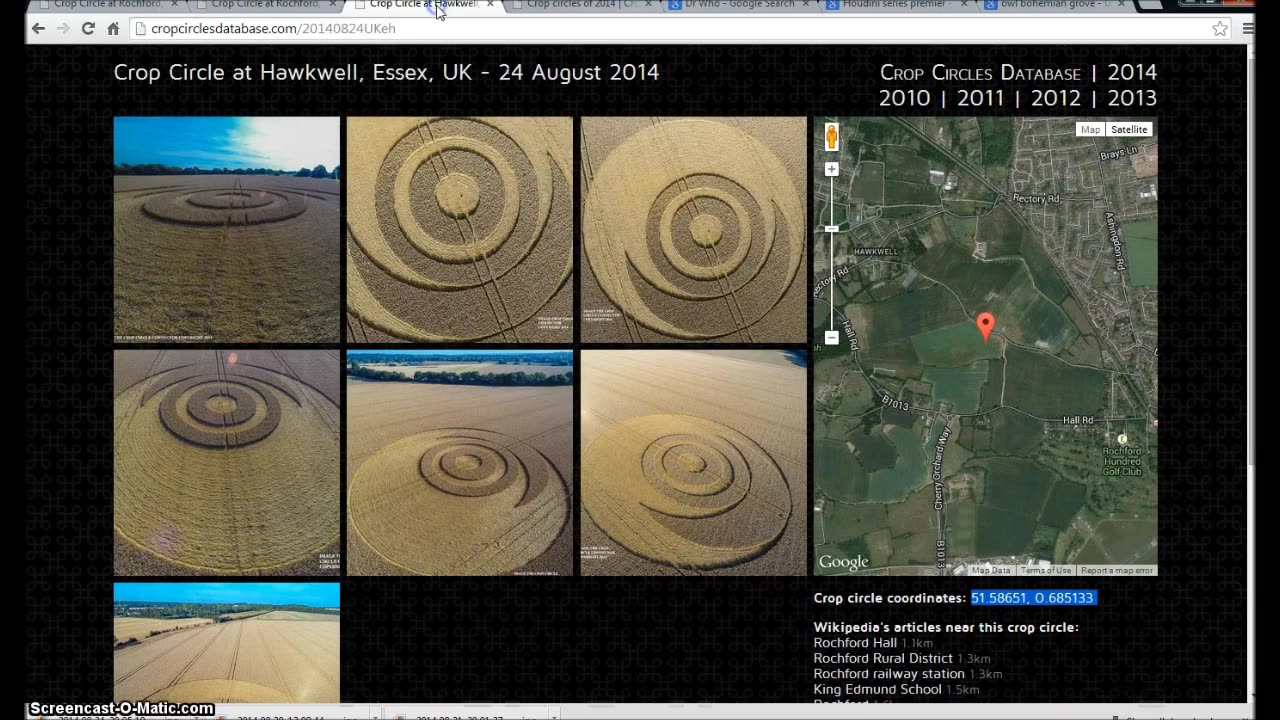The image size is (1280, 720).
Task: Close the Crop Circle at Hawkwell tab
Action: click(x=490, y=5)
